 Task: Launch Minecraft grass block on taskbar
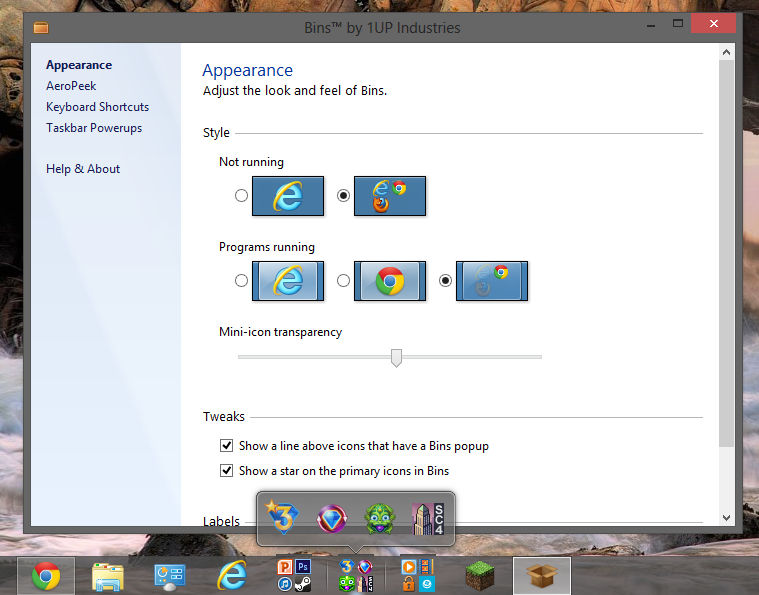pos(480,576)
